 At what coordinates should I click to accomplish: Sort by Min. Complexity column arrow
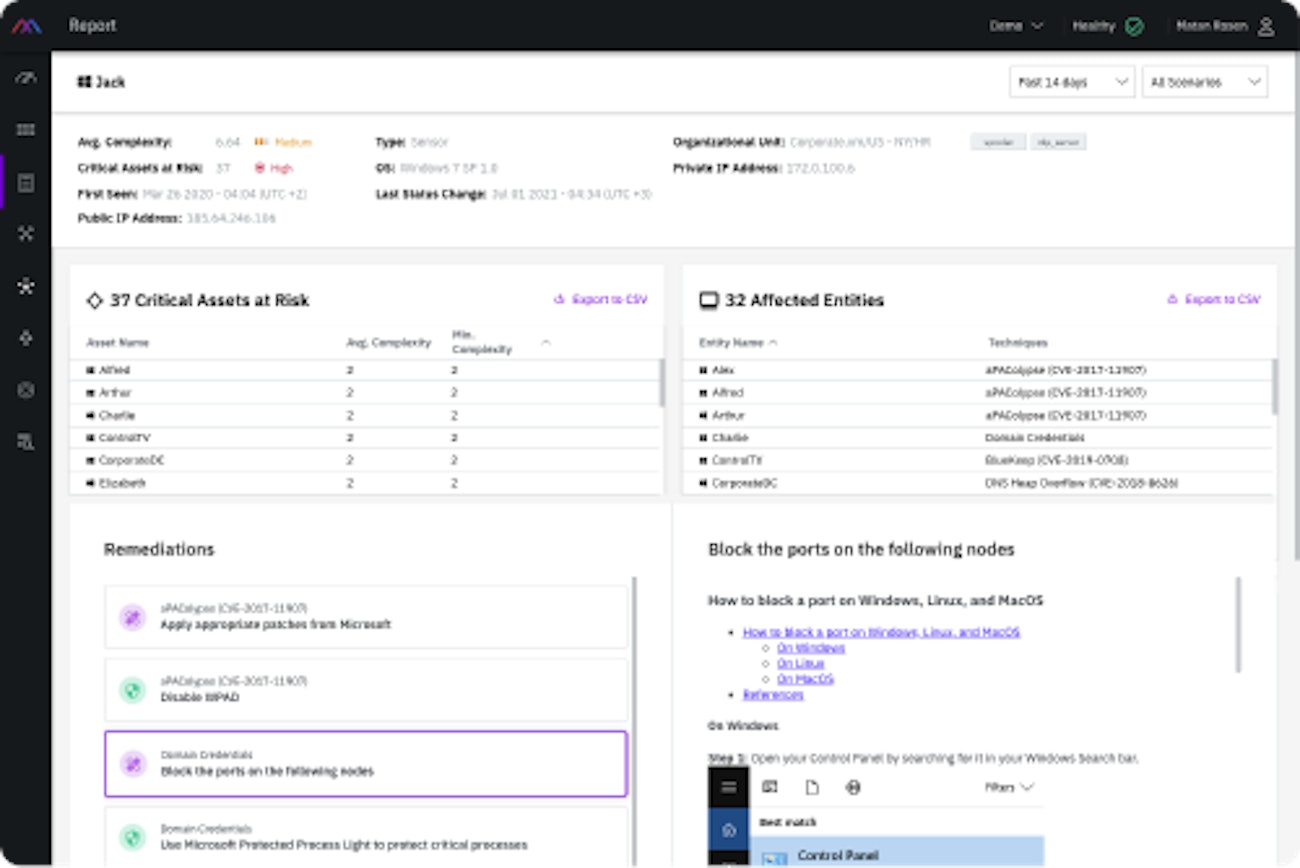(x=546, y=343)
